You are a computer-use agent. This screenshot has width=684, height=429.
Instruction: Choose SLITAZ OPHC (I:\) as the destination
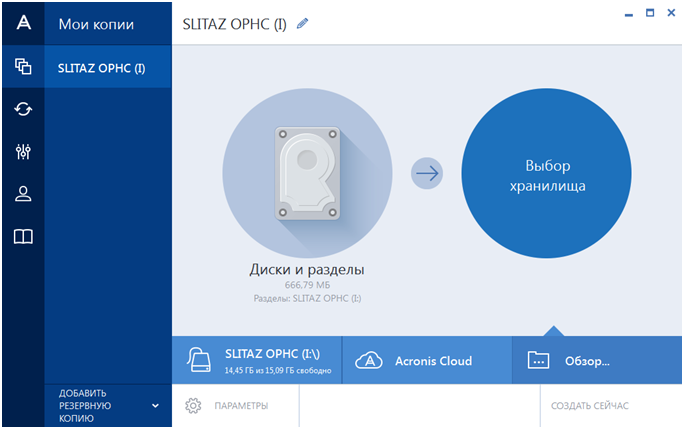257,360
